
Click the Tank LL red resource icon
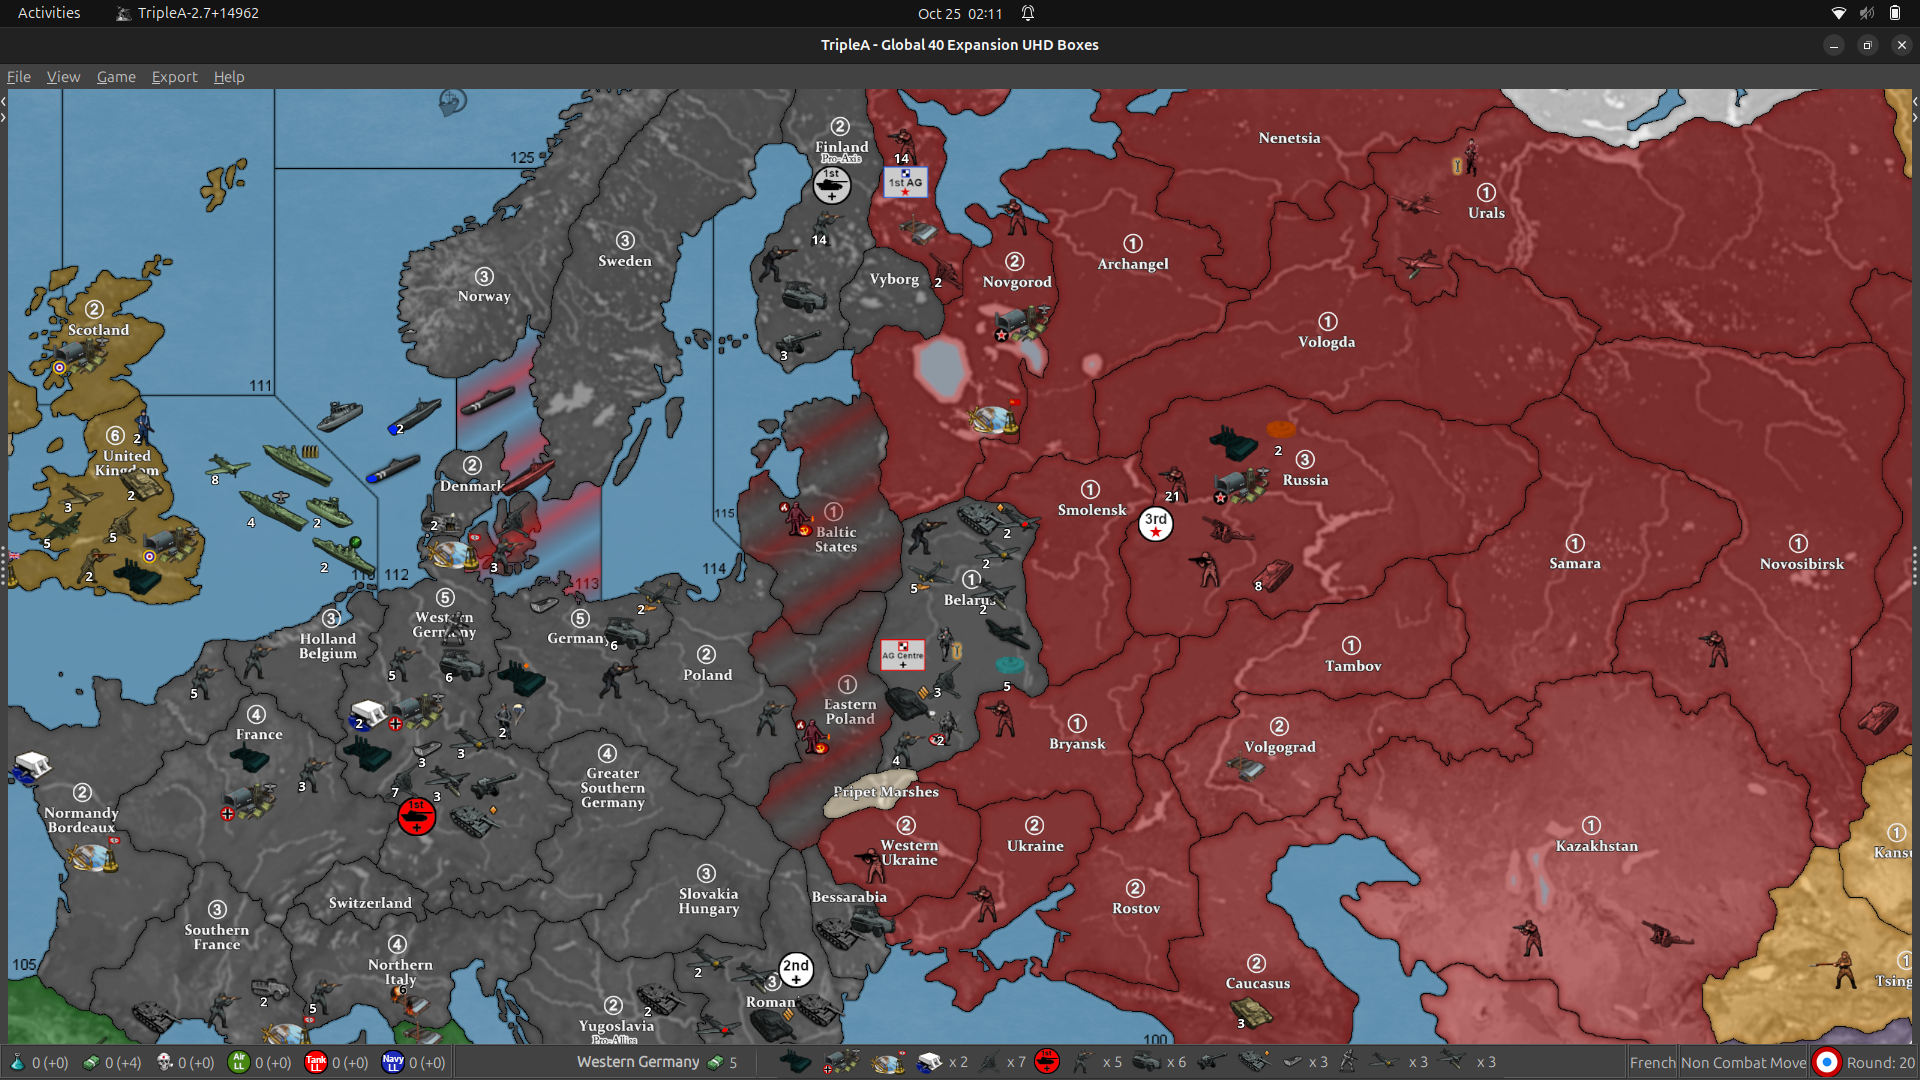pyautogui.click(x=315, y=1062)
